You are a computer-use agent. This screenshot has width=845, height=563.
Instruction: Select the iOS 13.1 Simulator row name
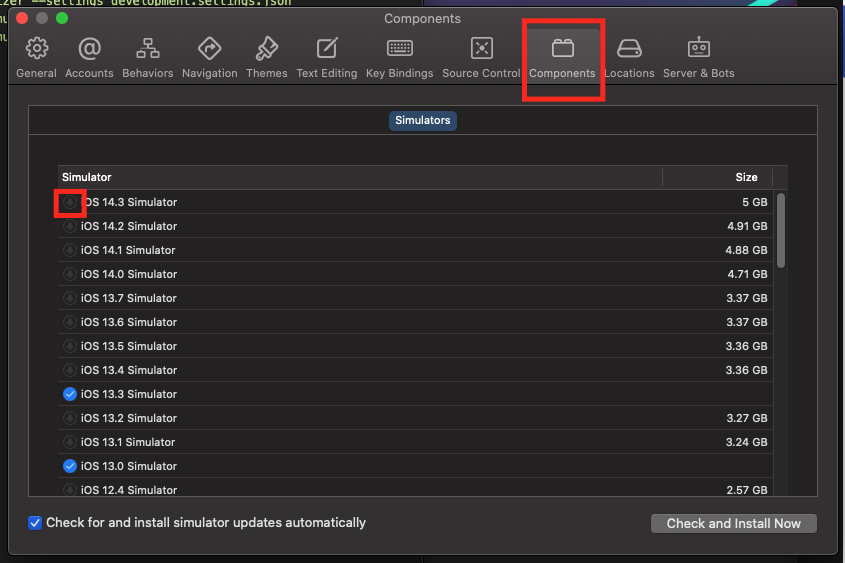(128, 442)
